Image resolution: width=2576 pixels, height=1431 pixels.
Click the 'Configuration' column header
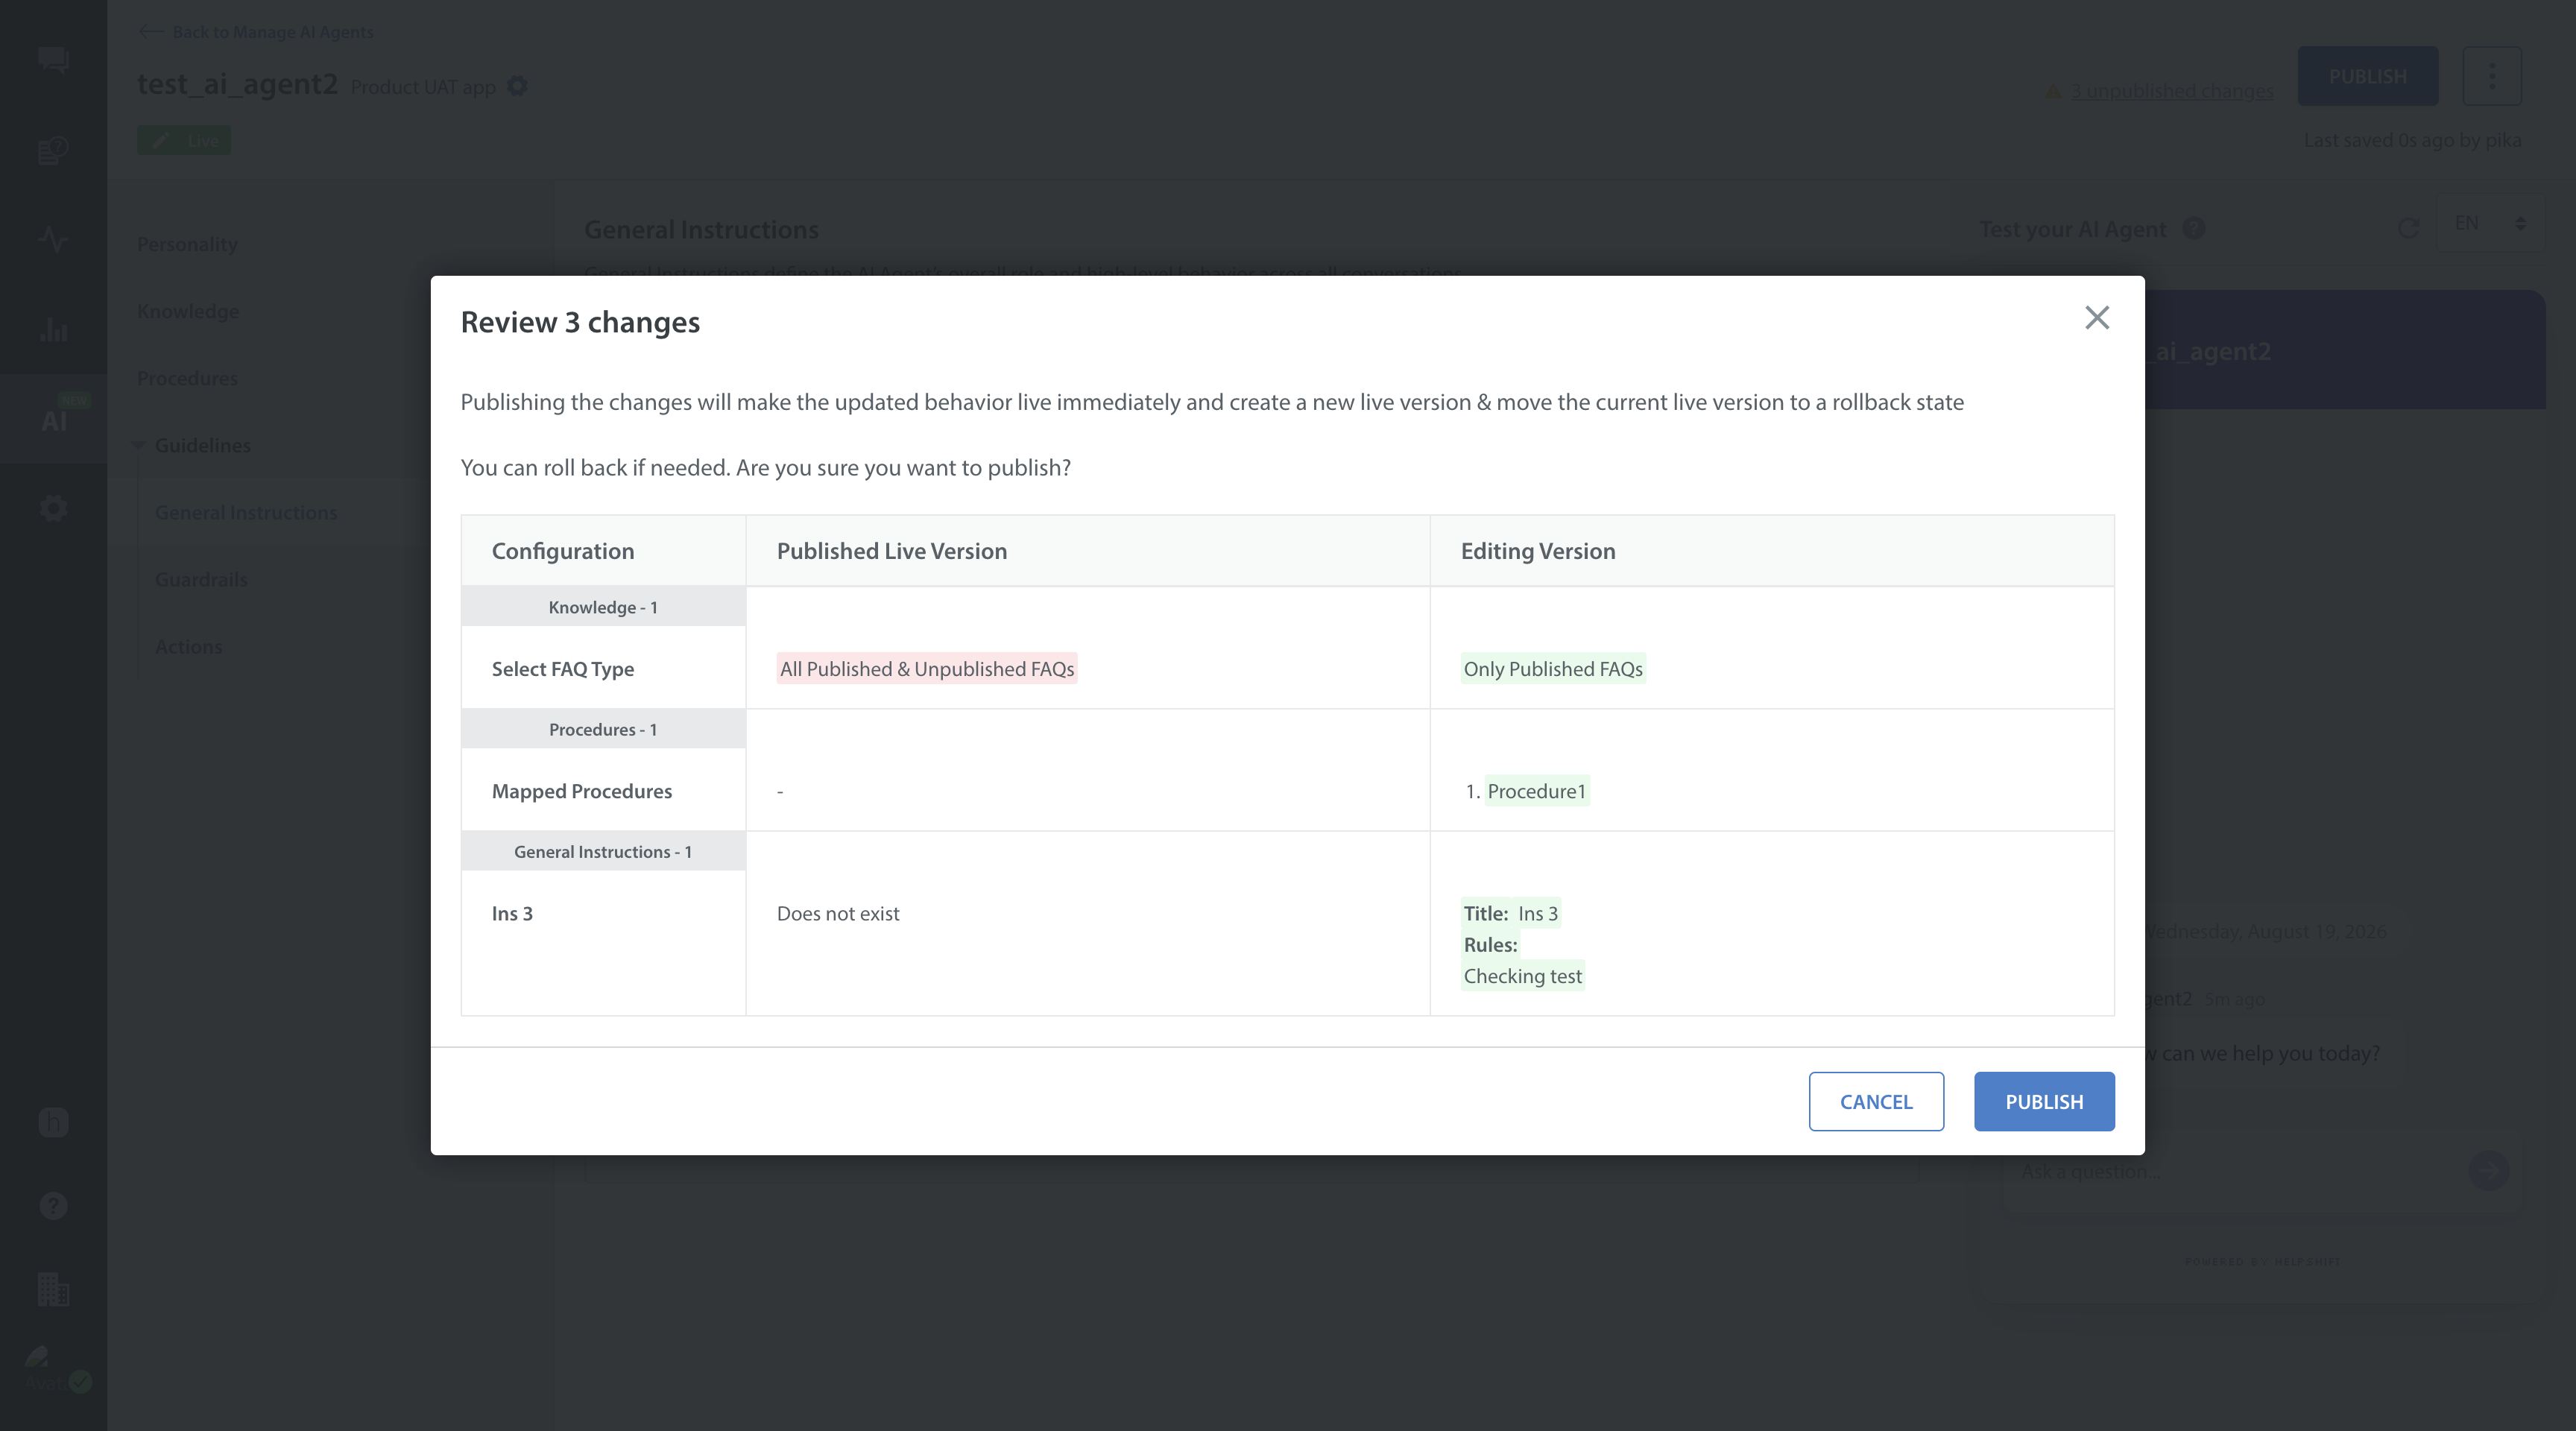pos(563,551)
